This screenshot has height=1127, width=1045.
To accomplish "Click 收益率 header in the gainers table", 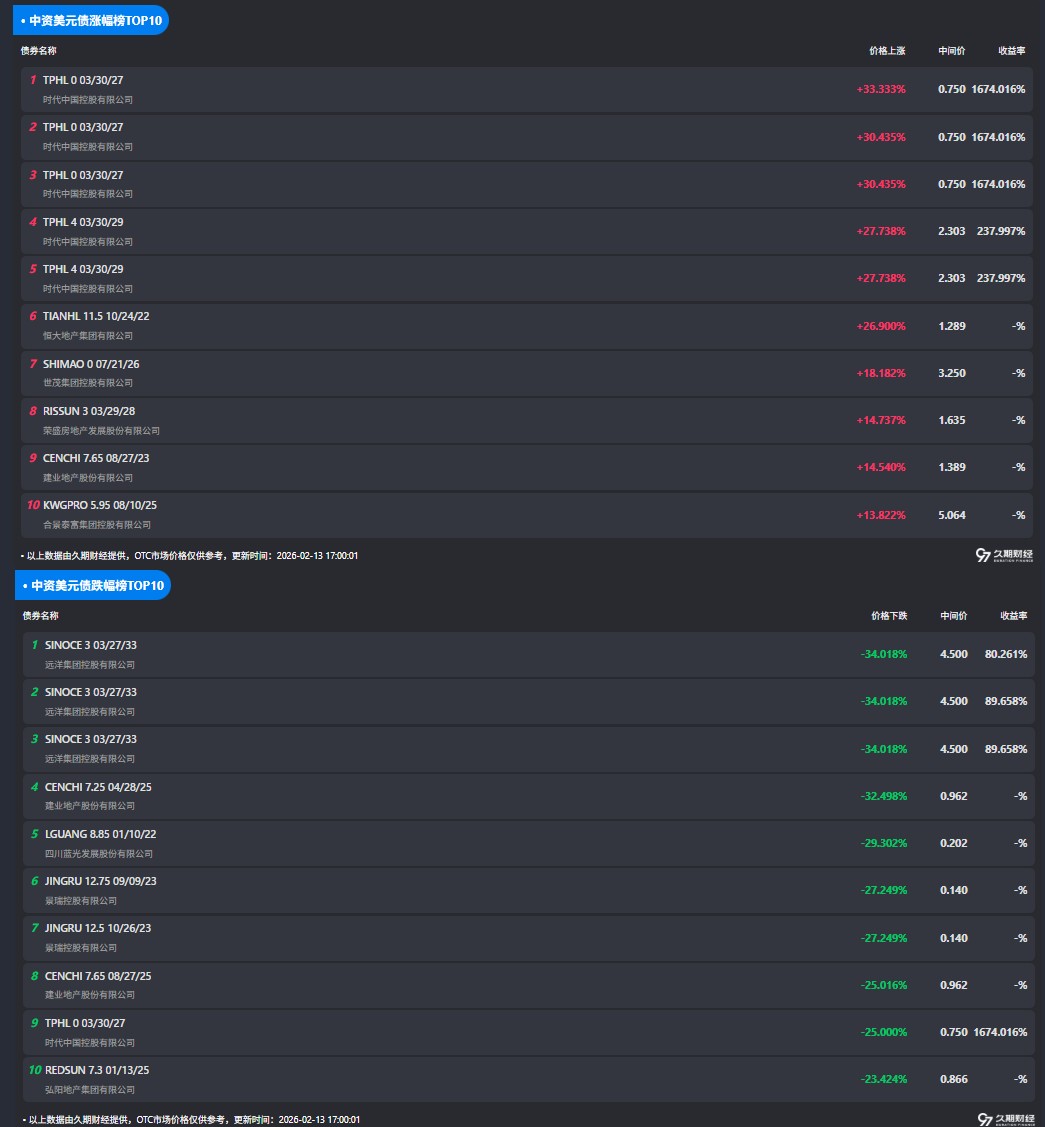I will (1011, 51).
